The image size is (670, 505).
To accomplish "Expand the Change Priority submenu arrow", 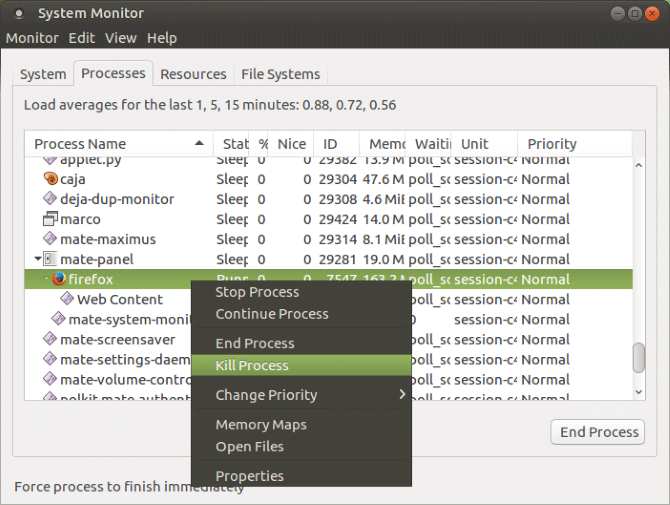I will [x=402, y=394].
